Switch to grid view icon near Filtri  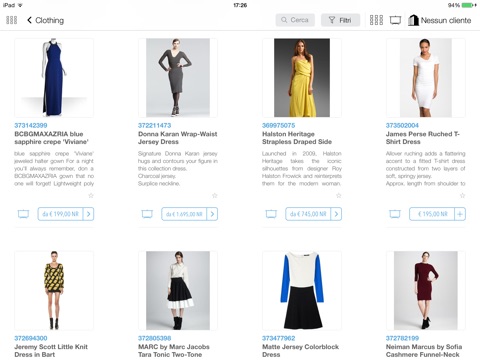[x=376, y=20]
